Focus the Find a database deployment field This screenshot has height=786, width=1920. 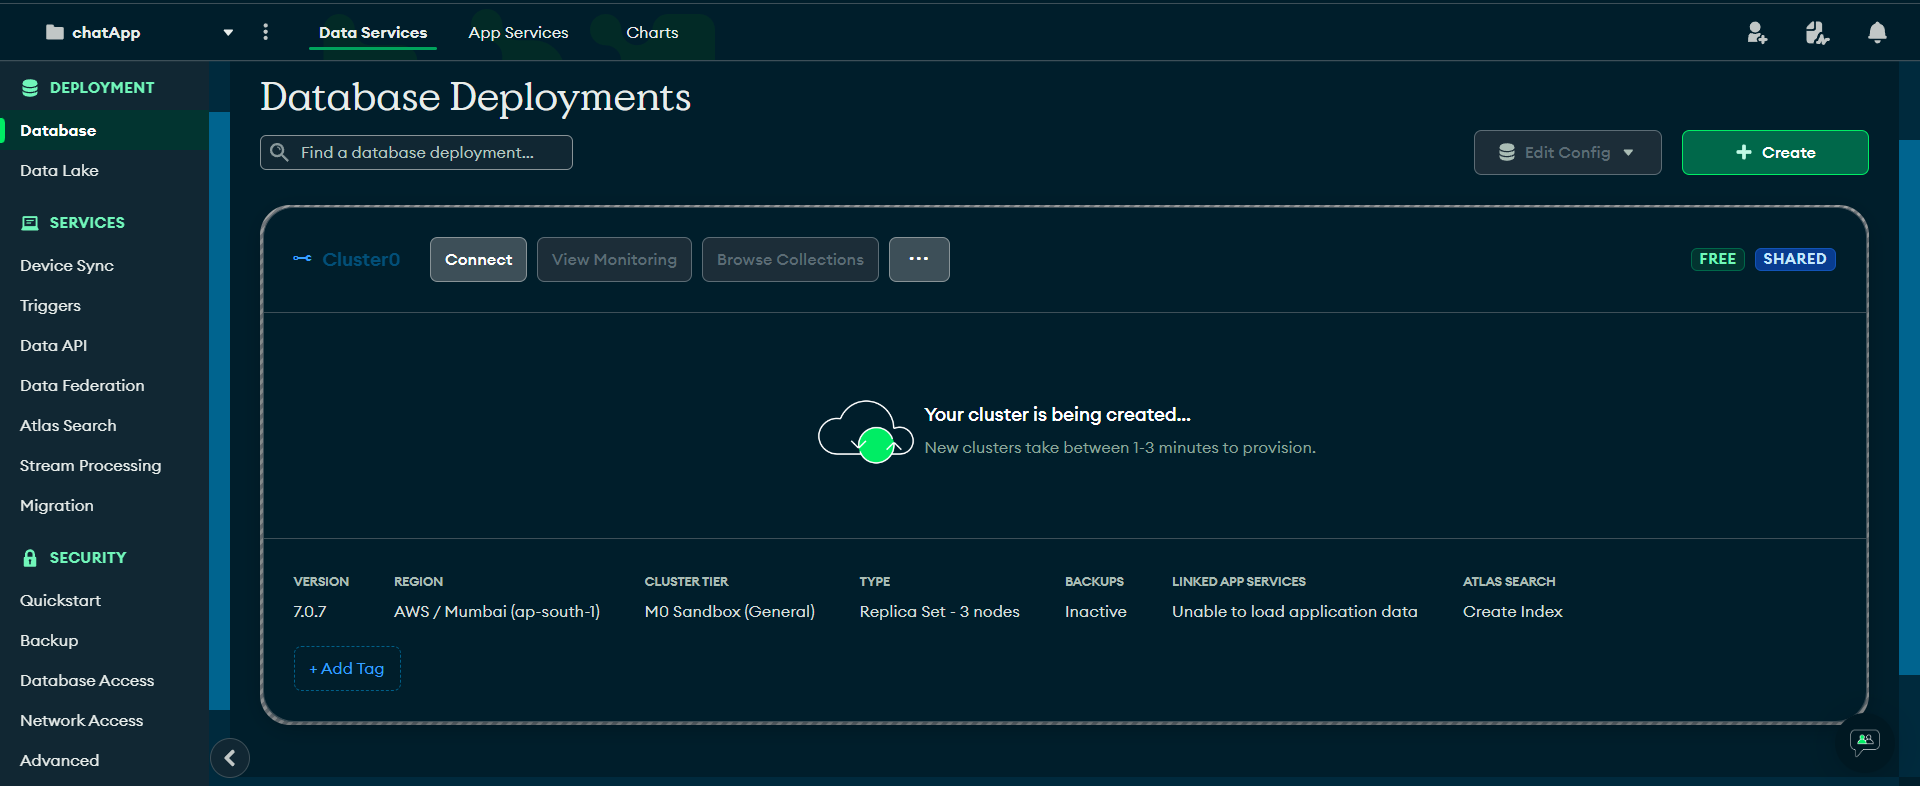pos(430,153)
